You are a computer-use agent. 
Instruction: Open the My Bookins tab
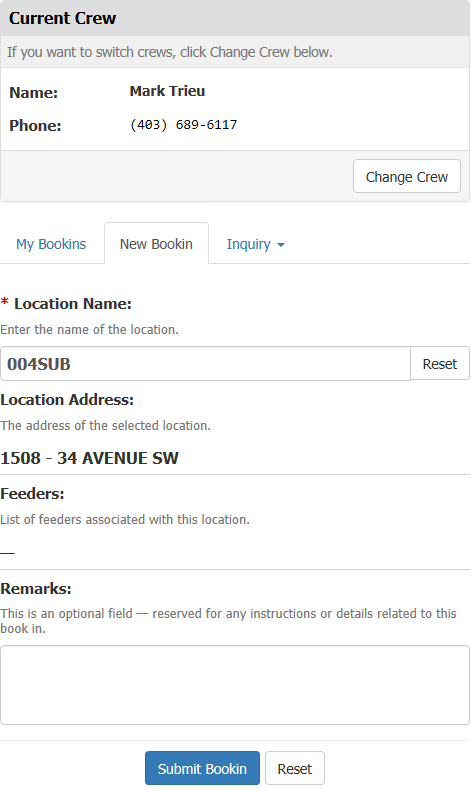(x=51, y=244)
